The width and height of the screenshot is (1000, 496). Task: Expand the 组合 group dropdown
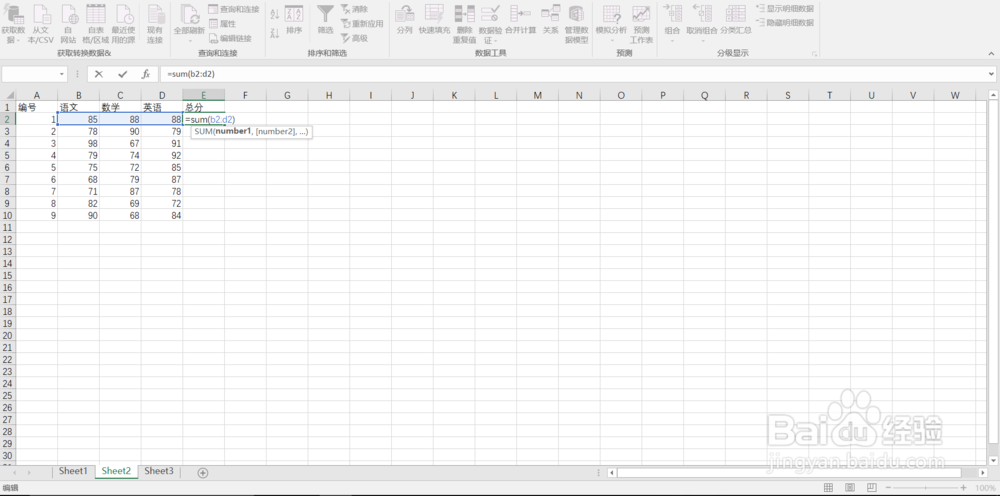[x=672, y=40]
